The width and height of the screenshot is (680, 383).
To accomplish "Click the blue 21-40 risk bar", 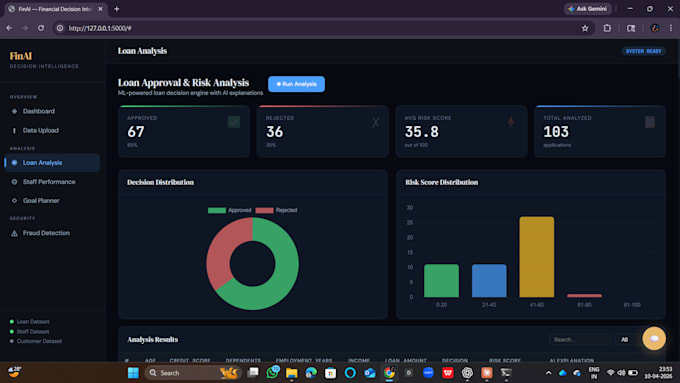I will 489,281.
